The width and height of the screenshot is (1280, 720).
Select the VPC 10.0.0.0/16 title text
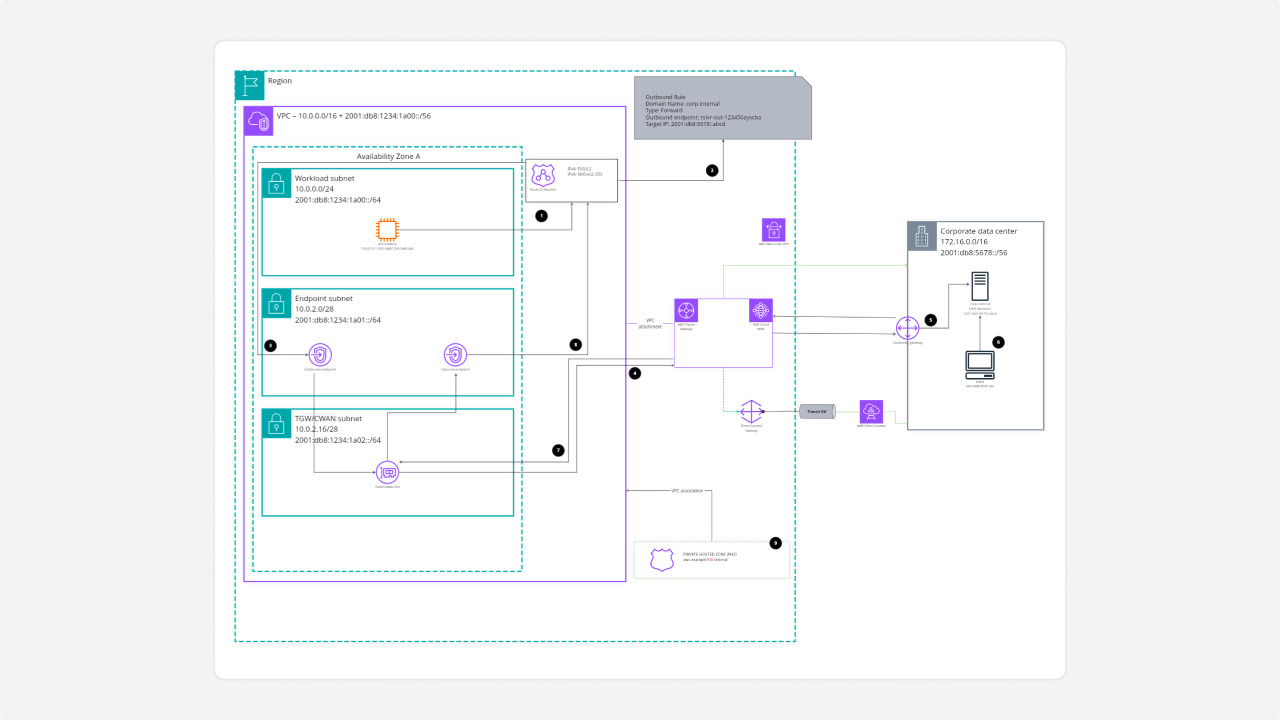click(354, 116)
